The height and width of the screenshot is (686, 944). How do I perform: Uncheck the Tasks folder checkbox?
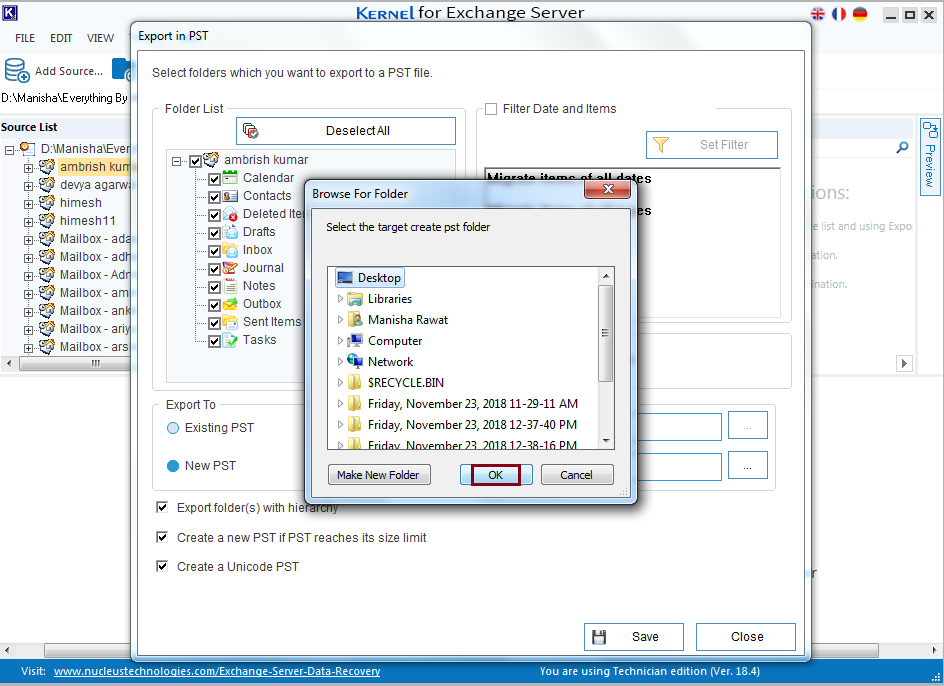pyautogui.click(x=214, y=341)
